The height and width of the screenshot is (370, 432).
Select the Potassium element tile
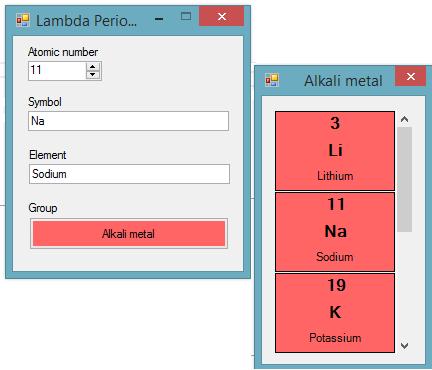coord(335,313)
